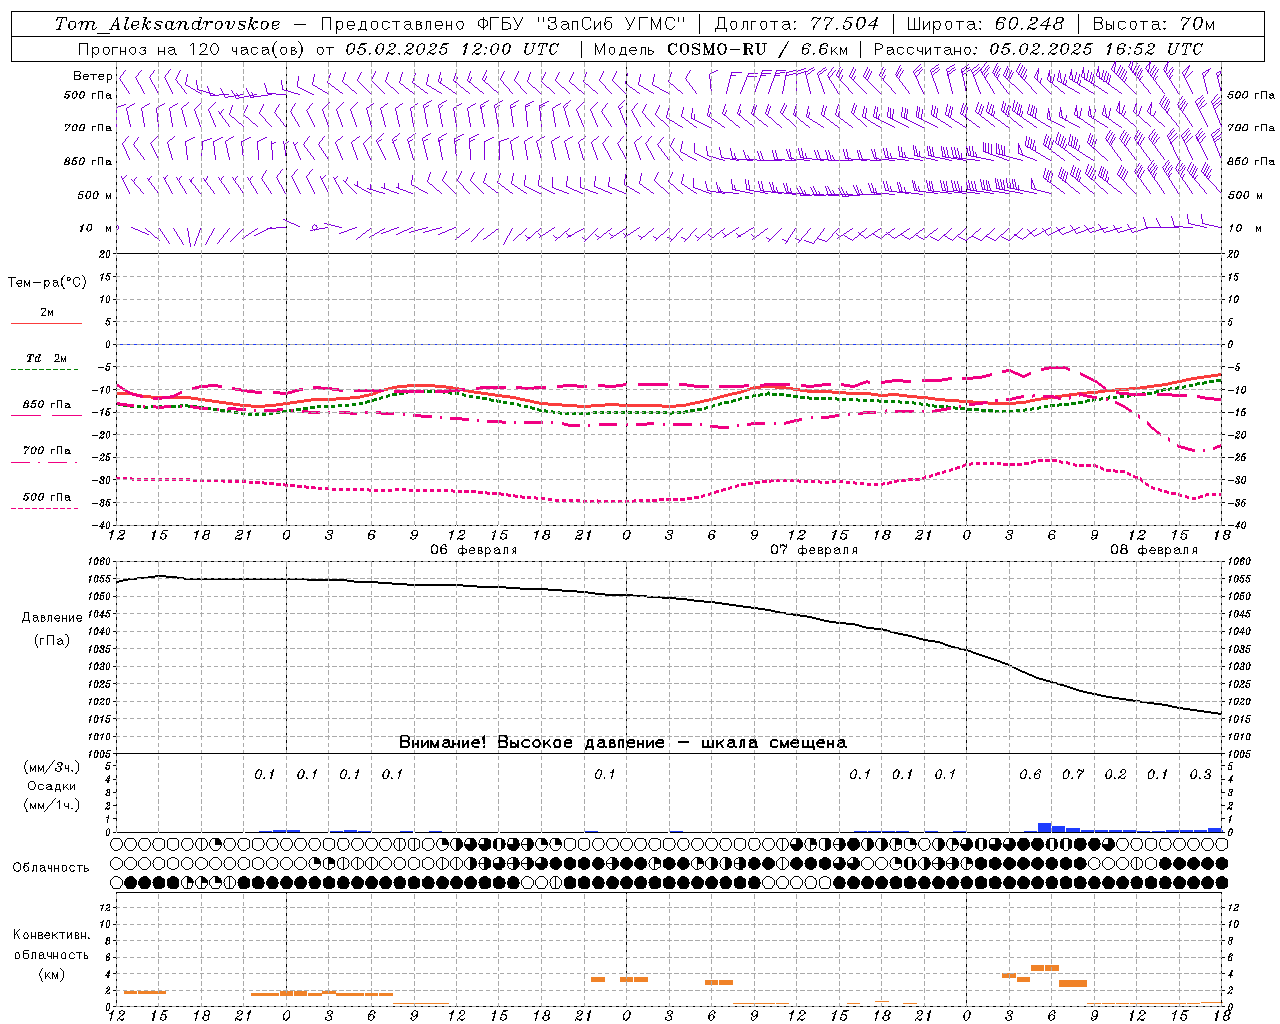
Task: Click the Ветер label beside the wind barbs
Action: [92, 76]
